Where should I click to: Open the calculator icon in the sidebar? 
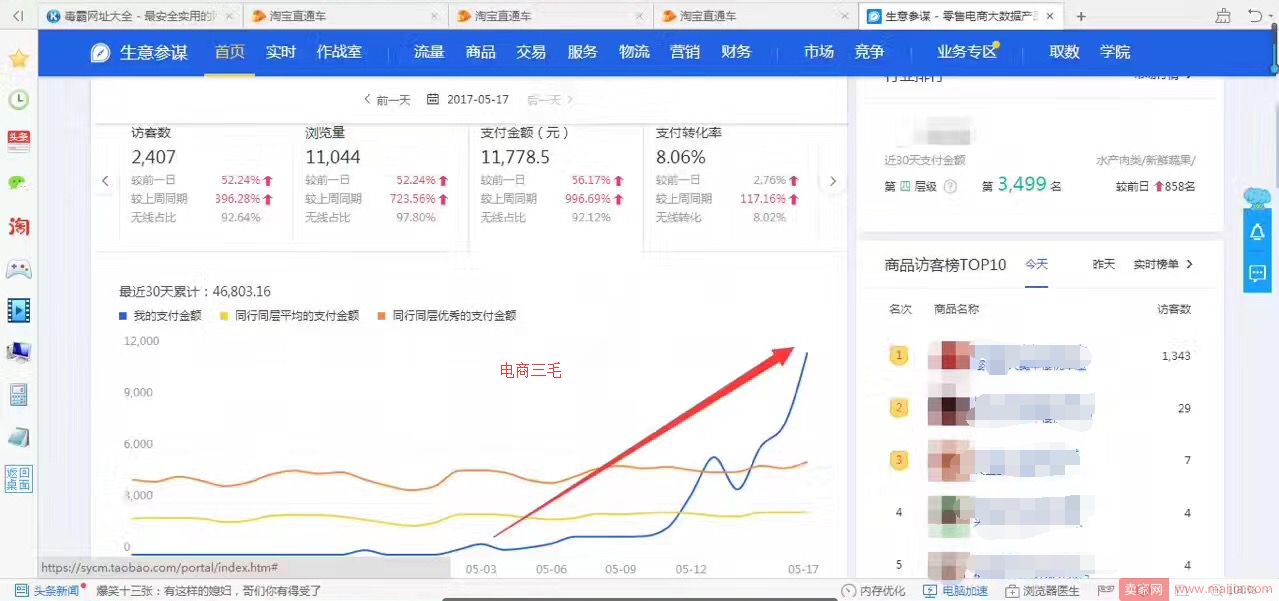[18, 394]
